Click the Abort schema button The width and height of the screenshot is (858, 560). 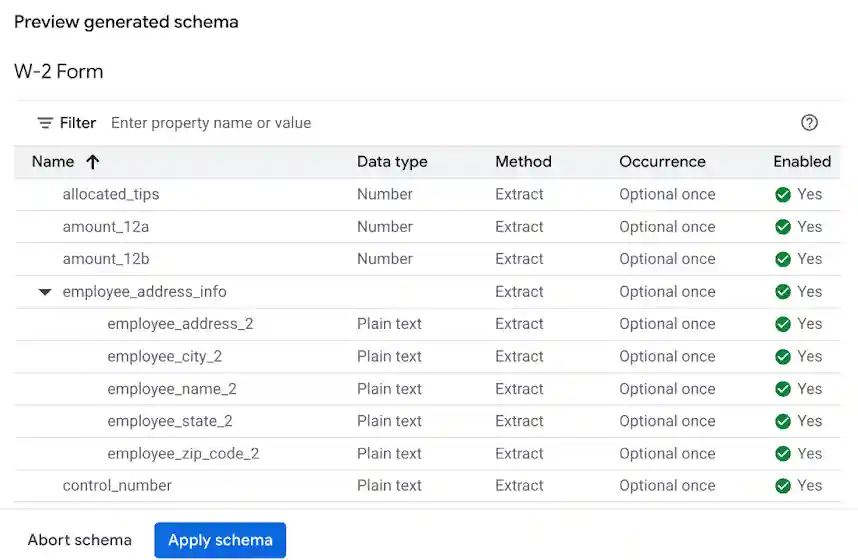(80, 540)
